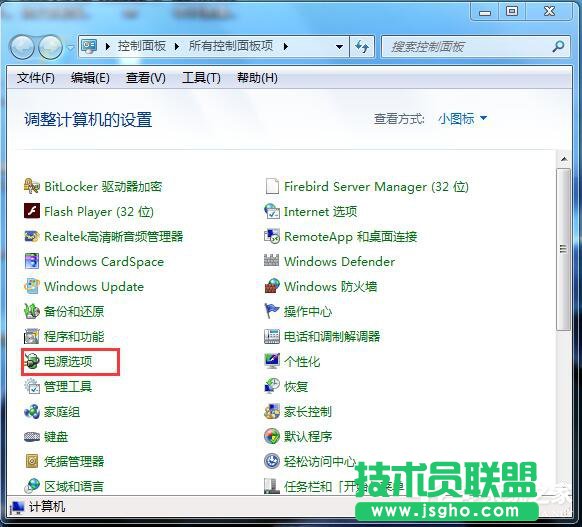The width and height of the screenshot is (582, 527).
Task: Open the 个性化 icon
Action: point(272,361)
